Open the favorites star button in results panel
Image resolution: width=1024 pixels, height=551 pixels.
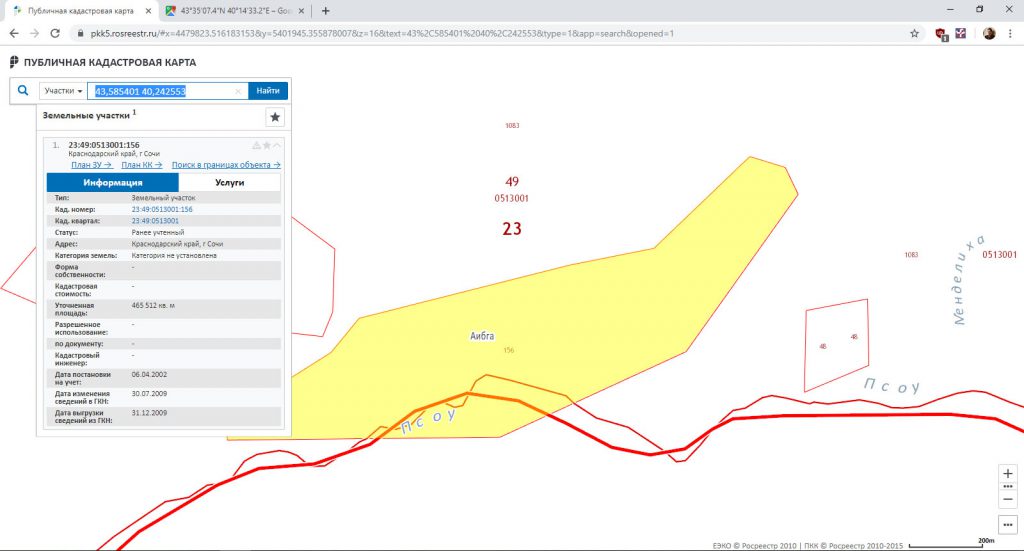[275, 117]
